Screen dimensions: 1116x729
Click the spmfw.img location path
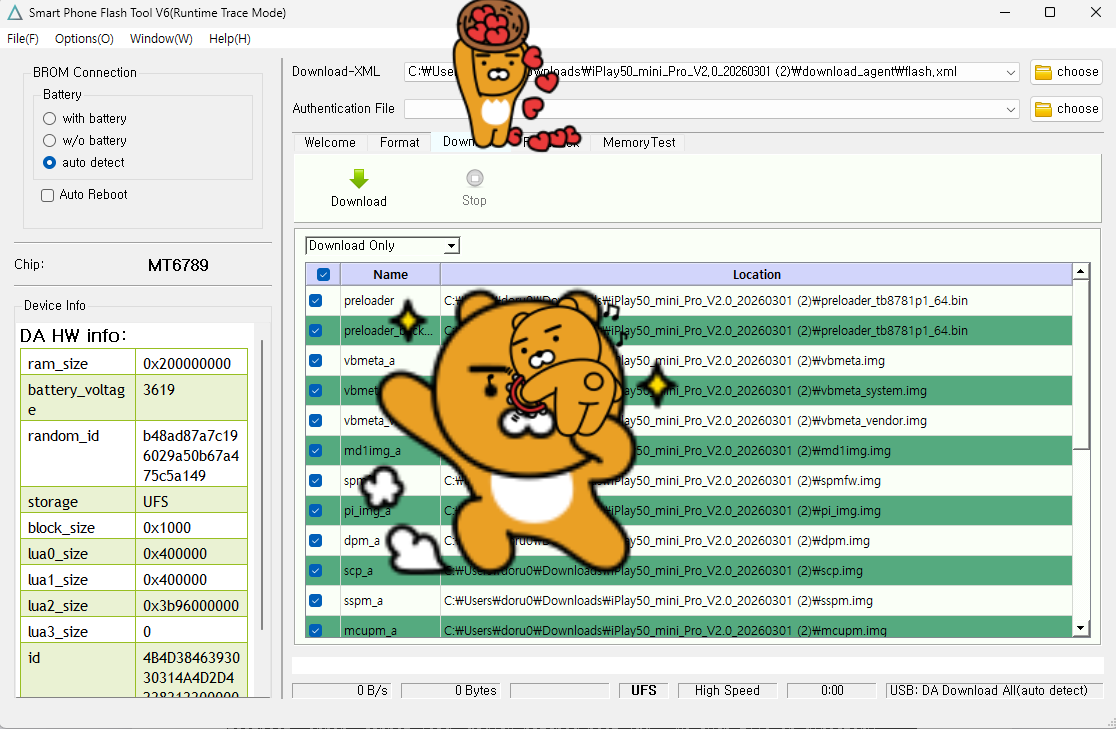[756, 481]
